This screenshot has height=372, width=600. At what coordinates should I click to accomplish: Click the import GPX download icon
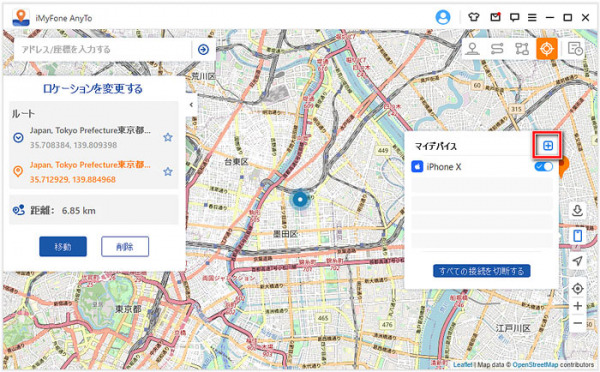pos(577,210)
